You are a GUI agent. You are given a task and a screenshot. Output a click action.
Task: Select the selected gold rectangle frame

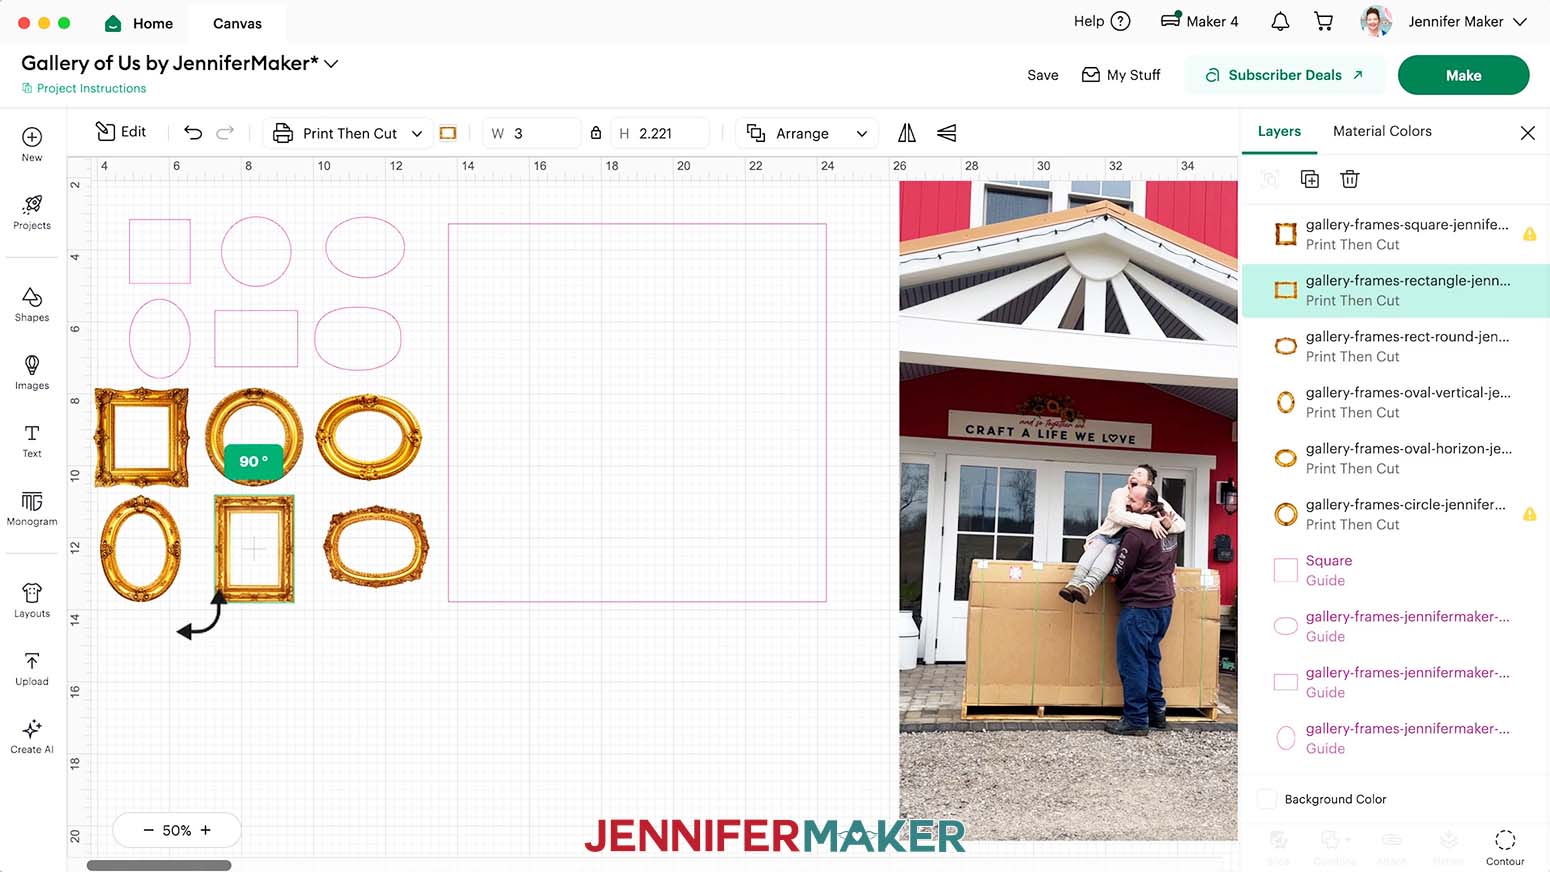[254, 548]
